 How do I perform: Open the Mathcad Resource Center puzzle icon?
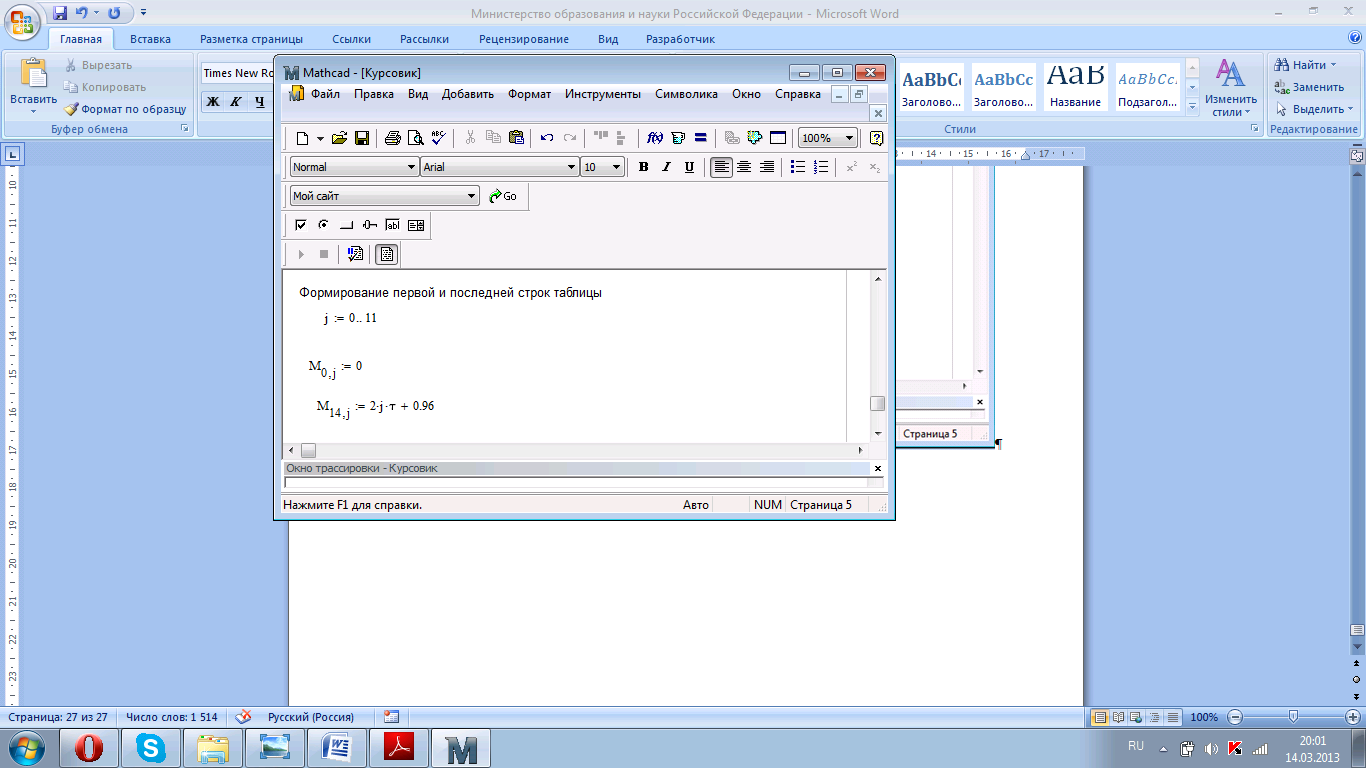click(755, 138)
